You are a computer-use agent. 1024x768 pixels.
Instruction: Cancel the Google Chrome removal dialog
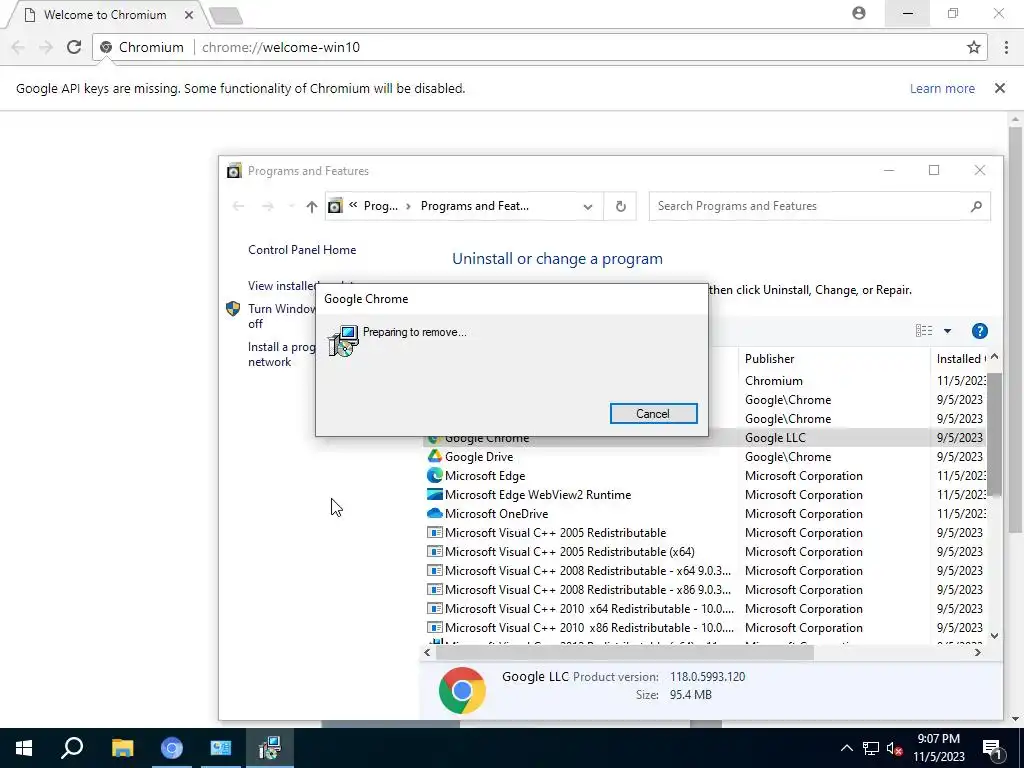653,413
